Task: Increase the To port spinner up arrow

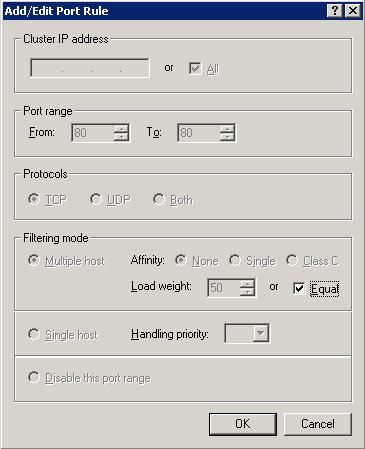Action: (x=227, y=129)
